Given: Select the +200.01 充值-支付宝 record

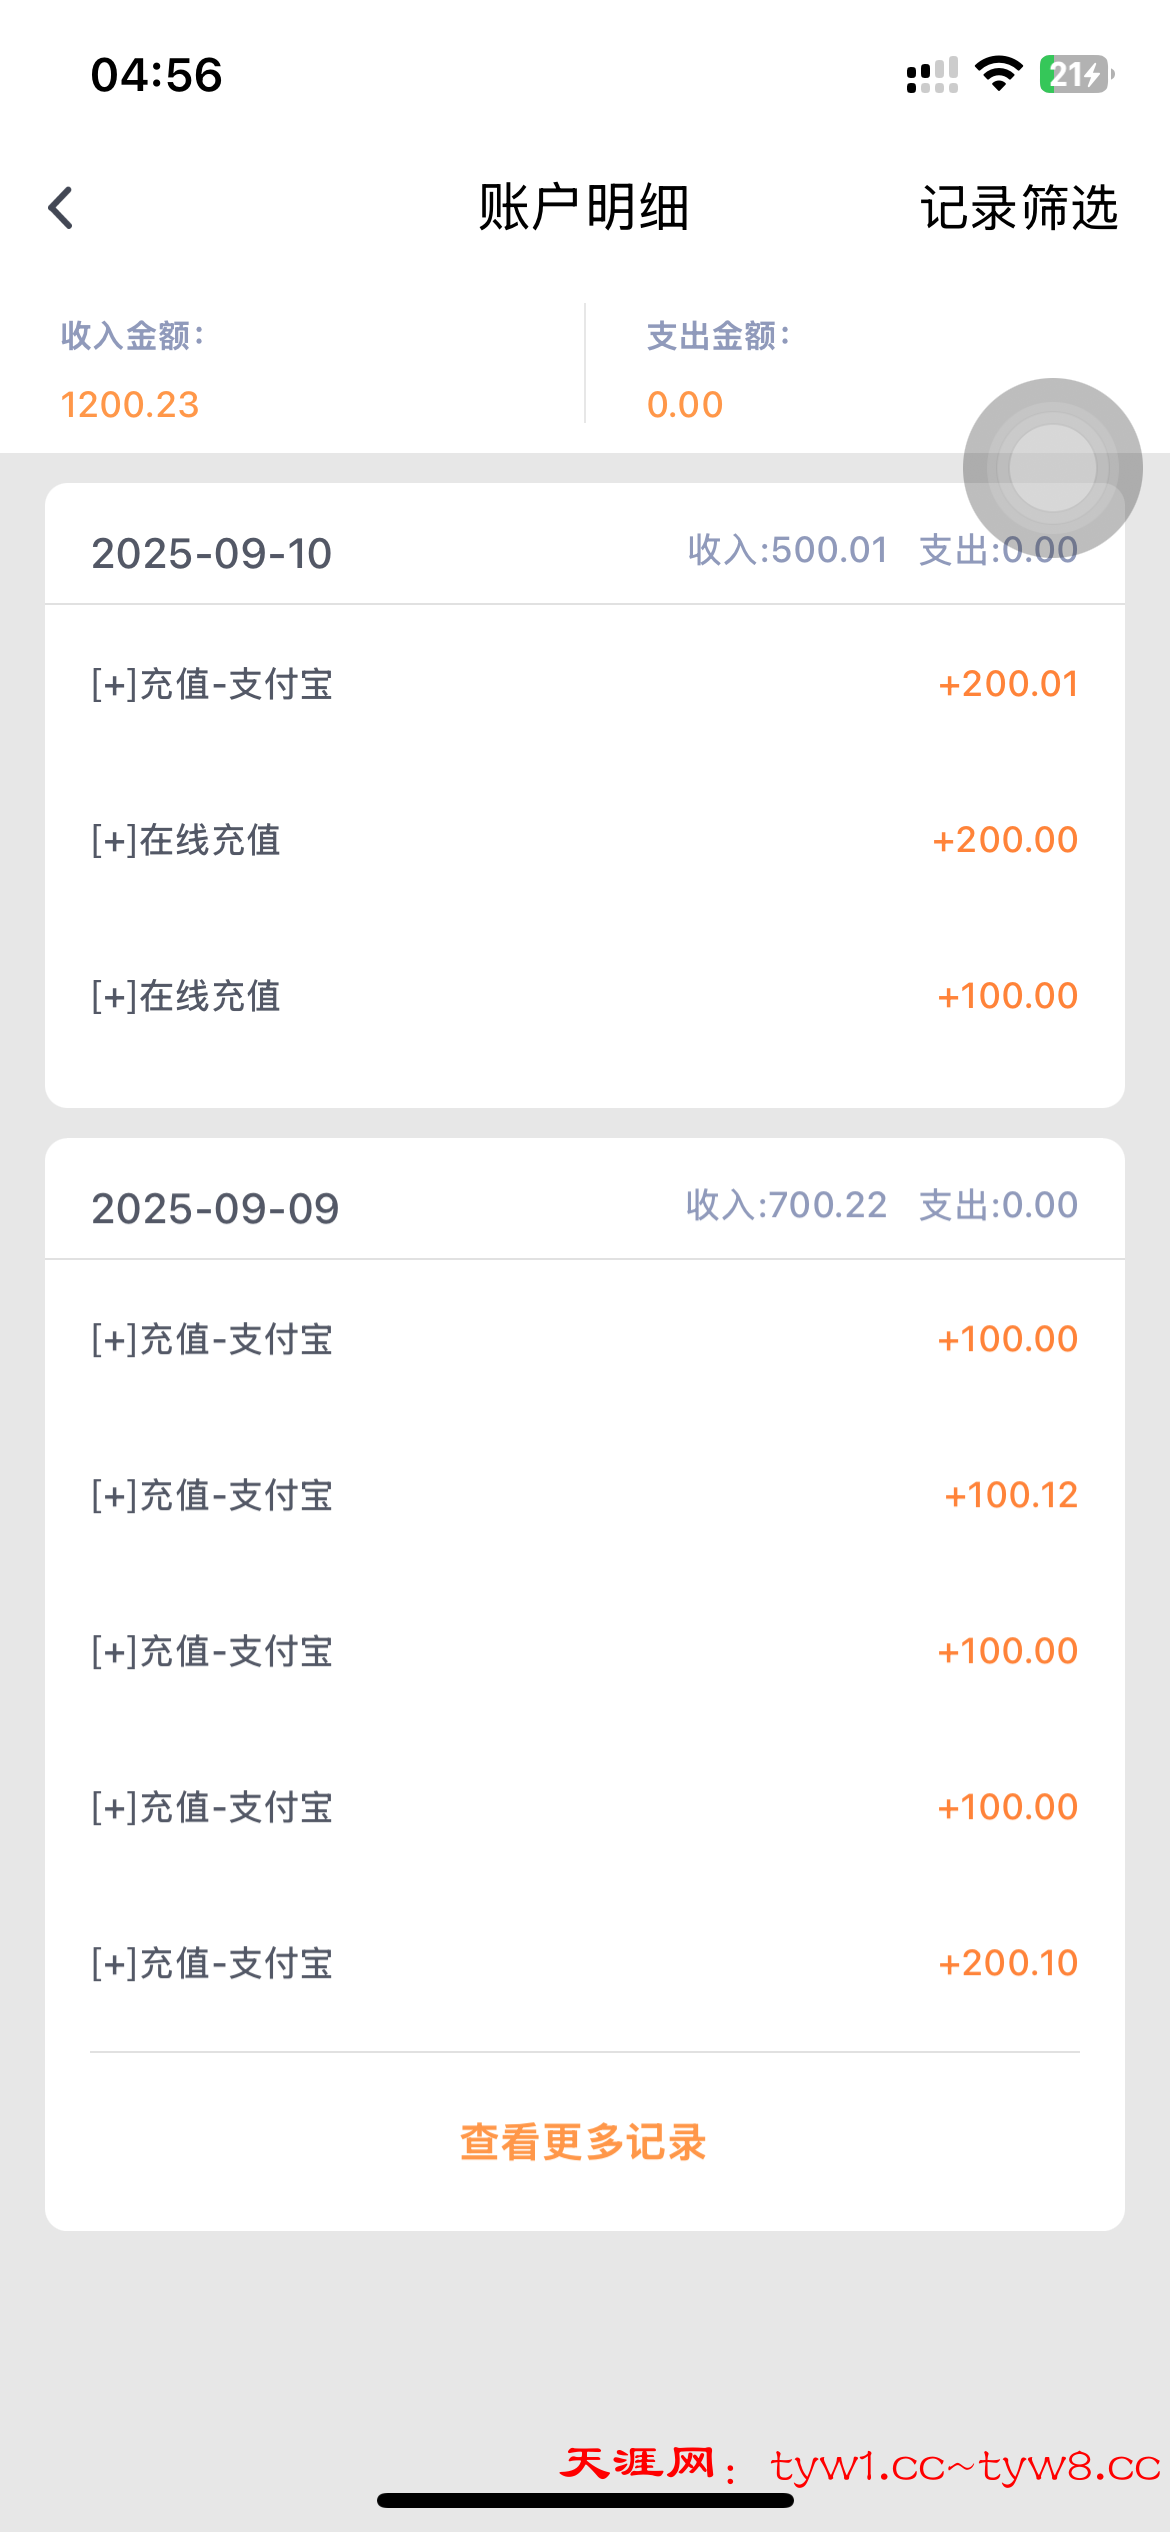Looking at the screenshot, I should tap(584, 684).
